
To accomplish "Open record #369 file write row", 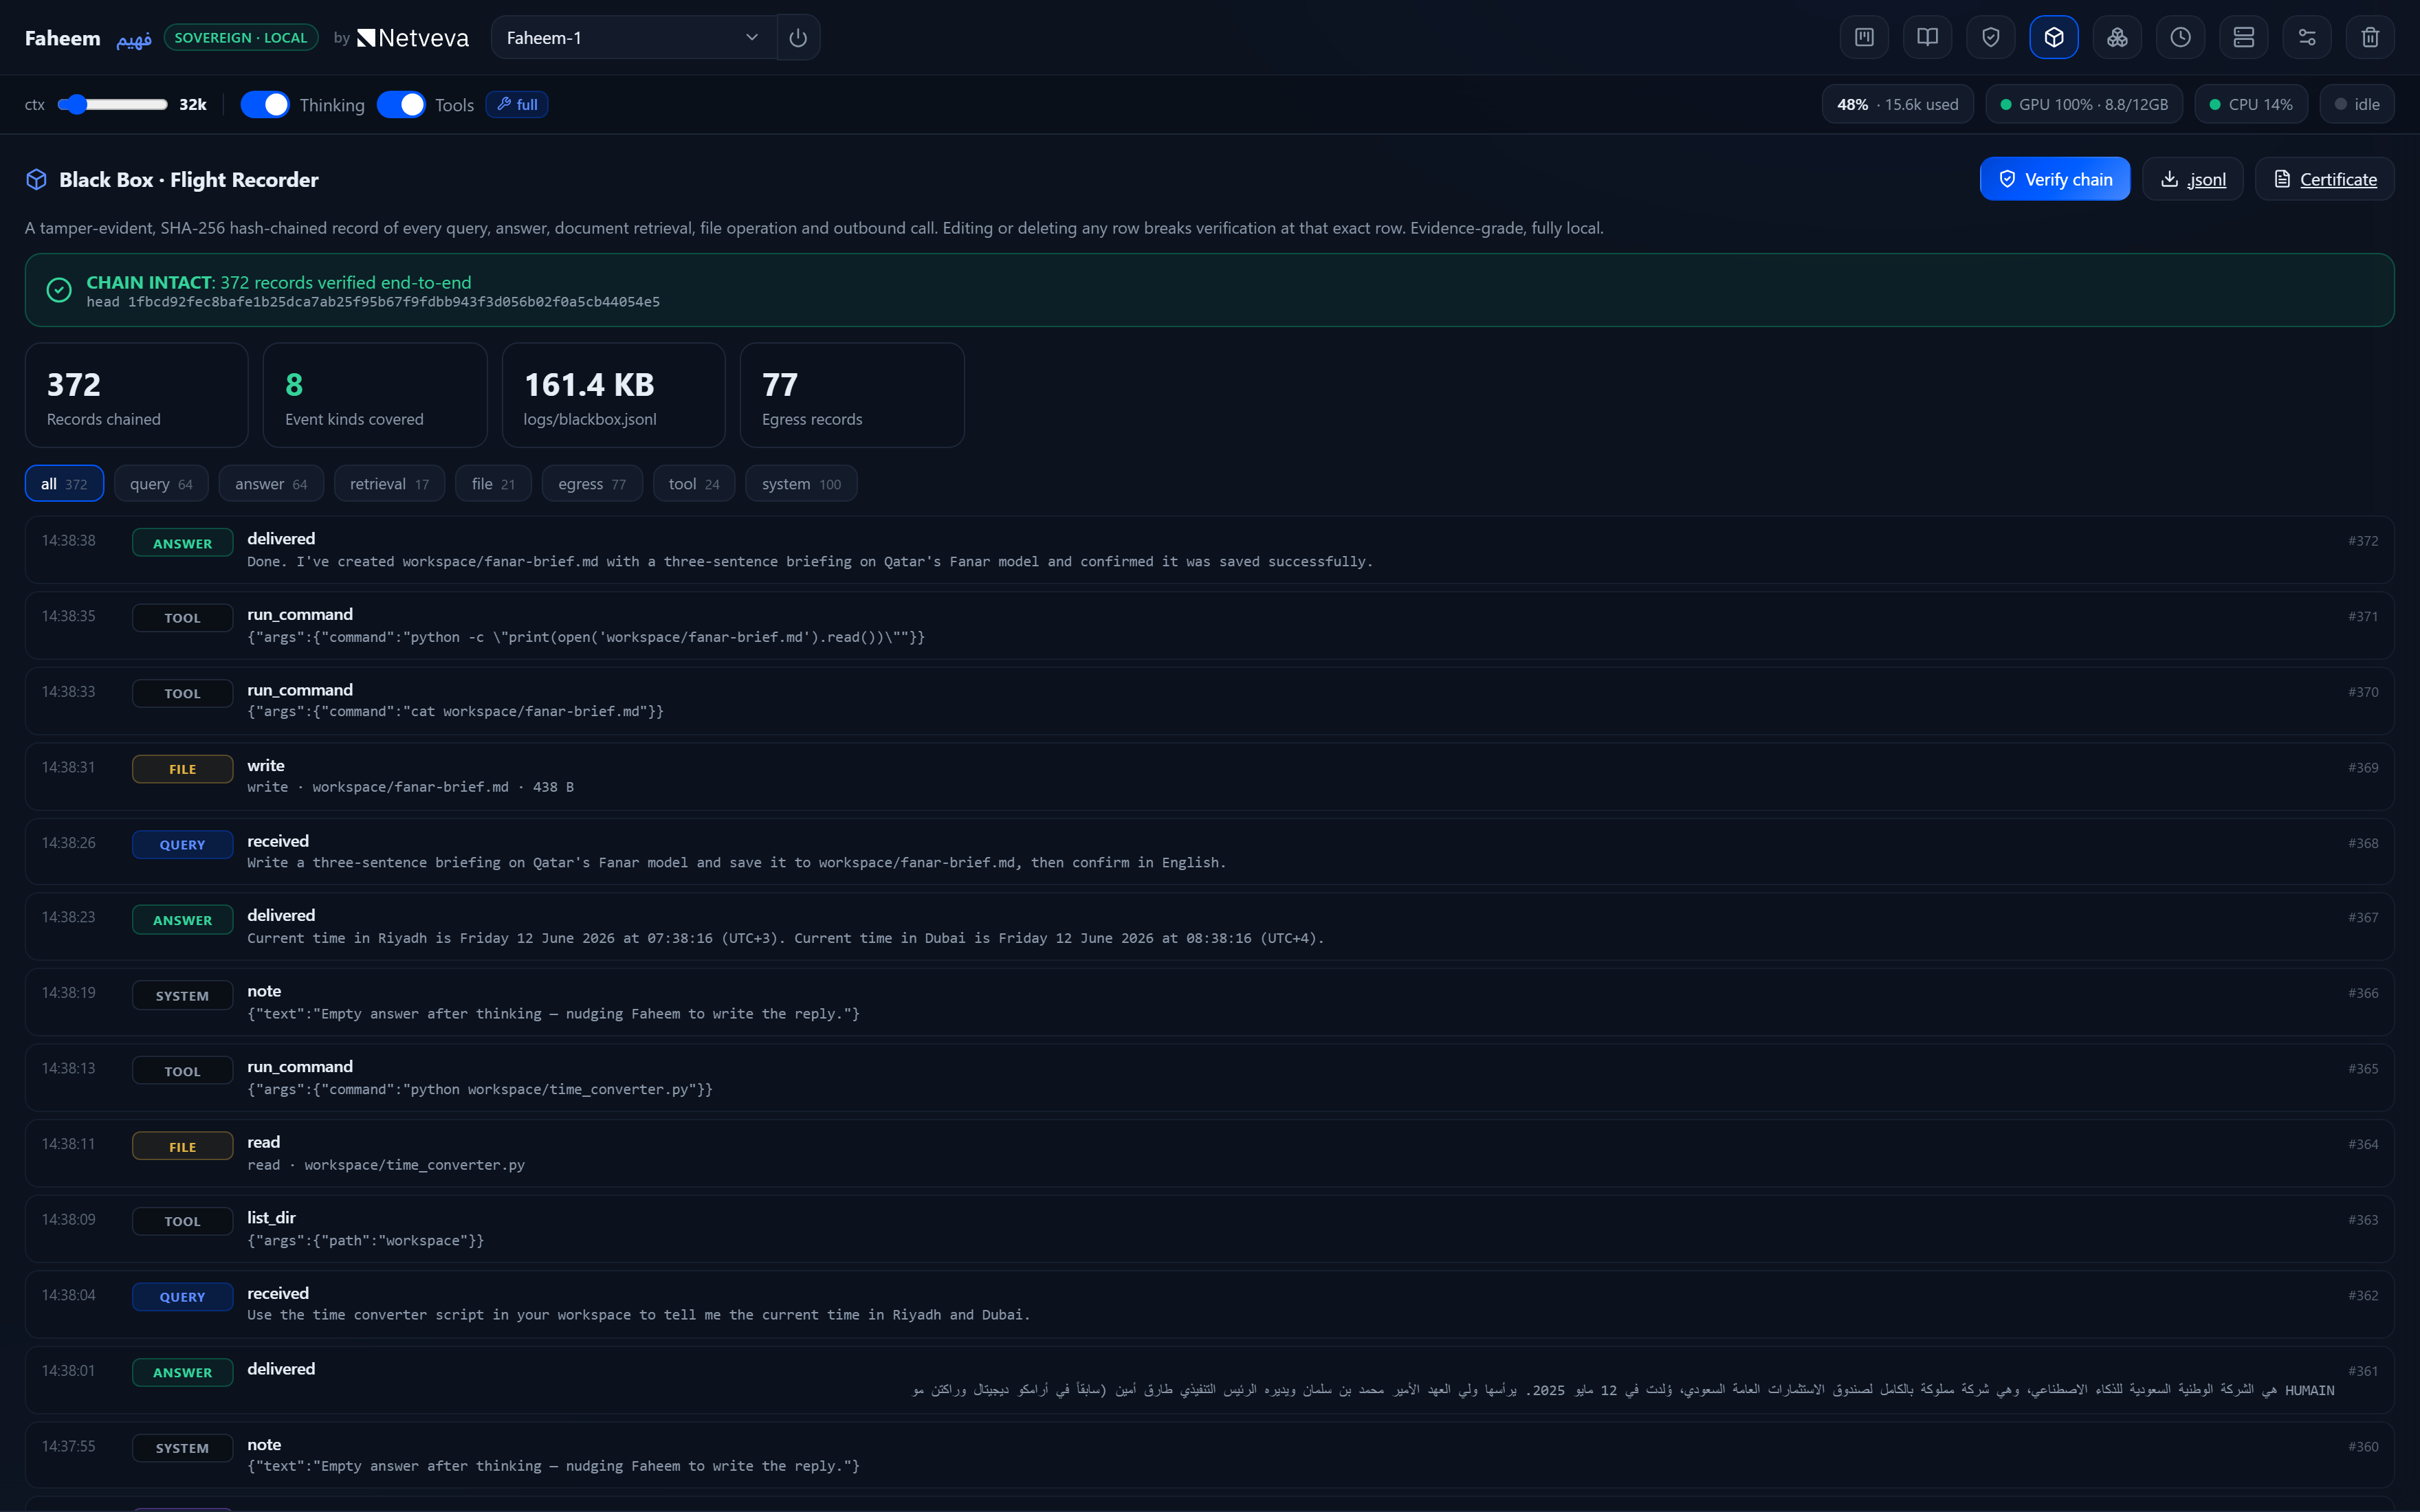I will pyautogui.click(x=1209, y=776).
